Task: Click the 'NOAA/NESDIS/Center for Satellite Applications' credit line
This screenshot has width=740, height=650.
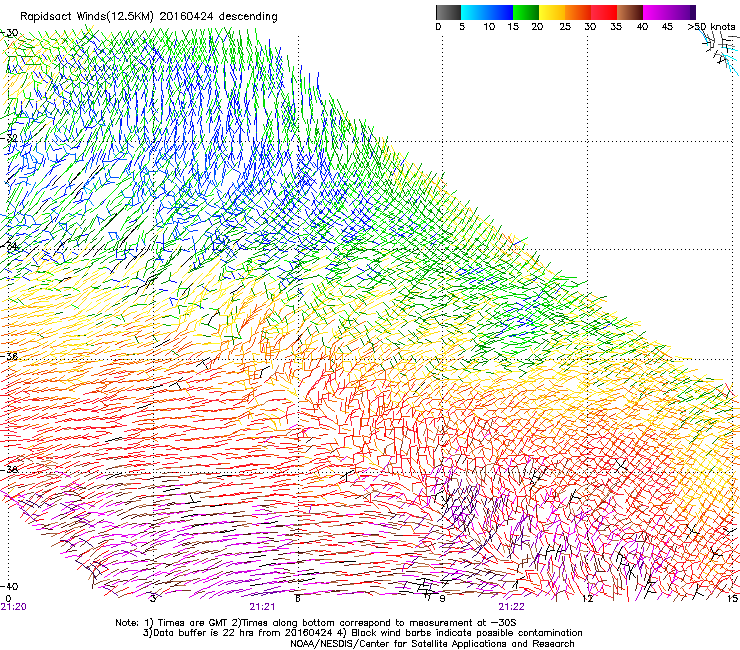Action: point(432,644)
